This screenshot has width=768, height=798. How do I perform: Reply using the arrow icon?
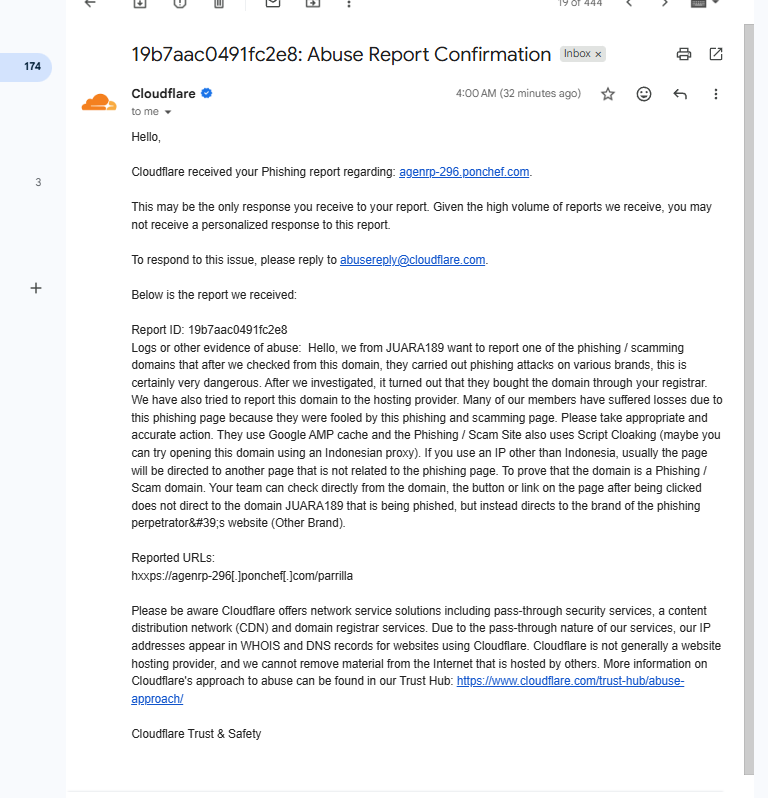[x=680, y=94]
